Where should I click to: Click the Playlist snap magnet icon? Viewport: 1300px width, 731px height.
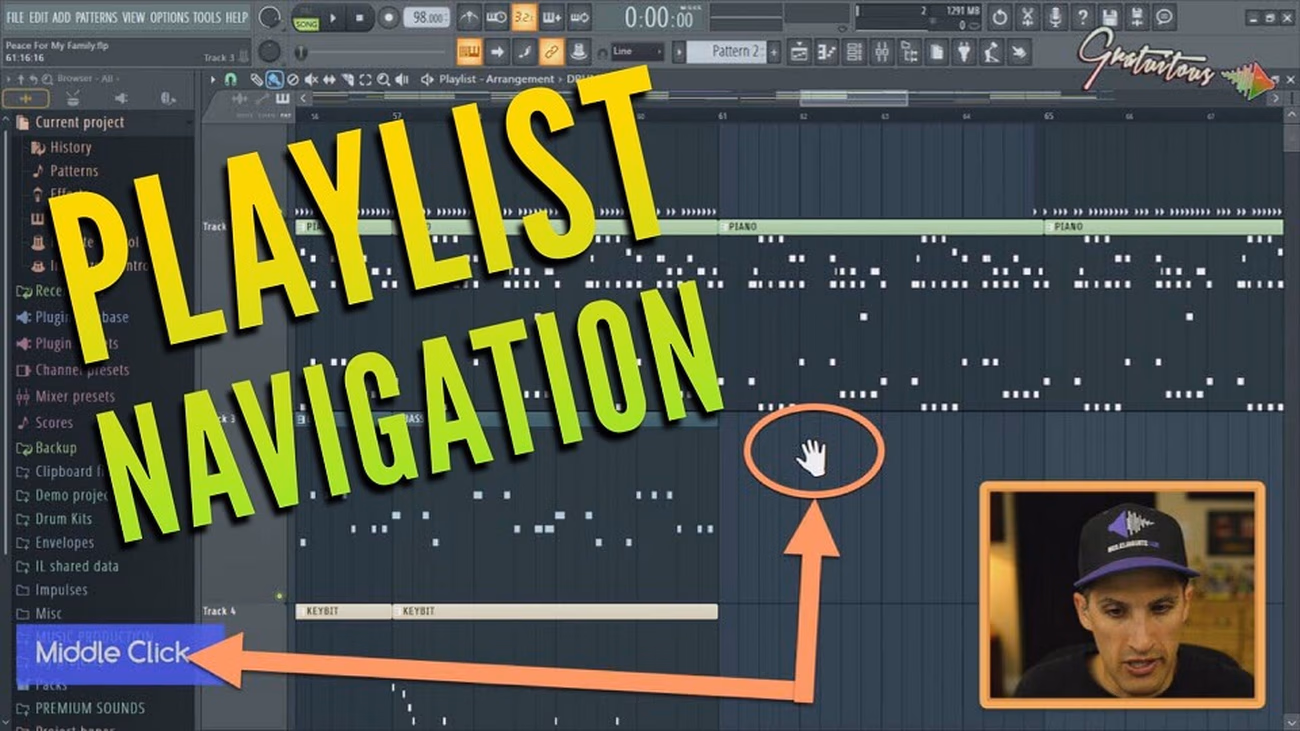pos(231,79)
